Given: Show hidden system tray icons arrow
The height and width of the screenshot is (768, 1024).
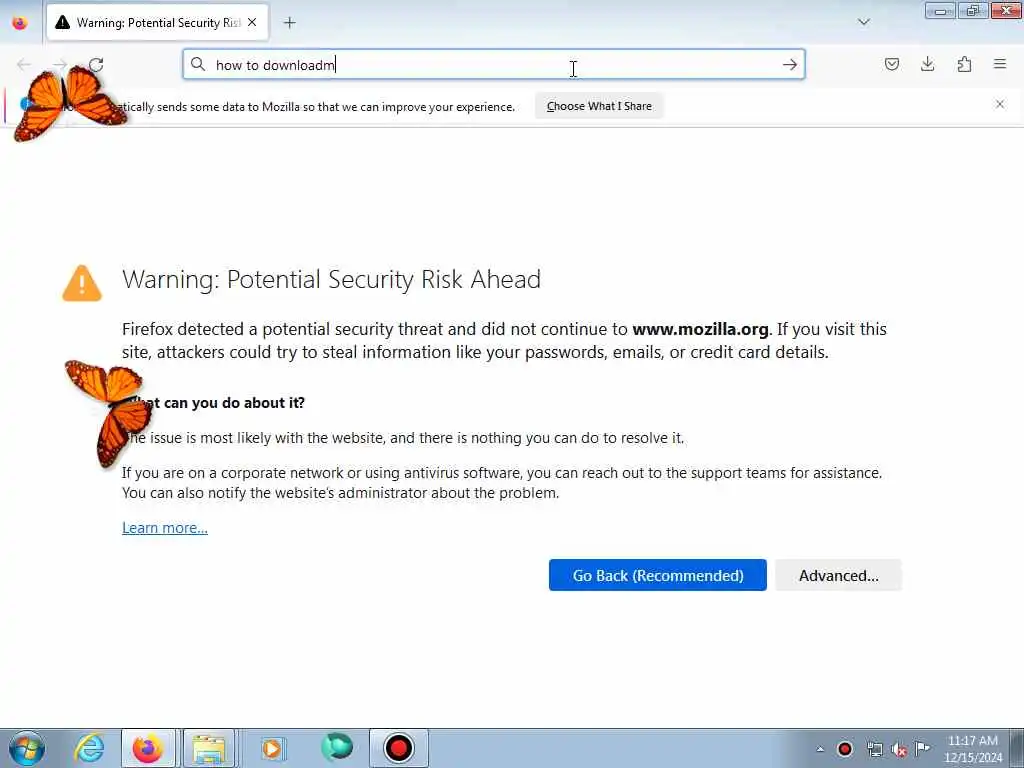Looking at the screenshot, I should tap(820, 749).
